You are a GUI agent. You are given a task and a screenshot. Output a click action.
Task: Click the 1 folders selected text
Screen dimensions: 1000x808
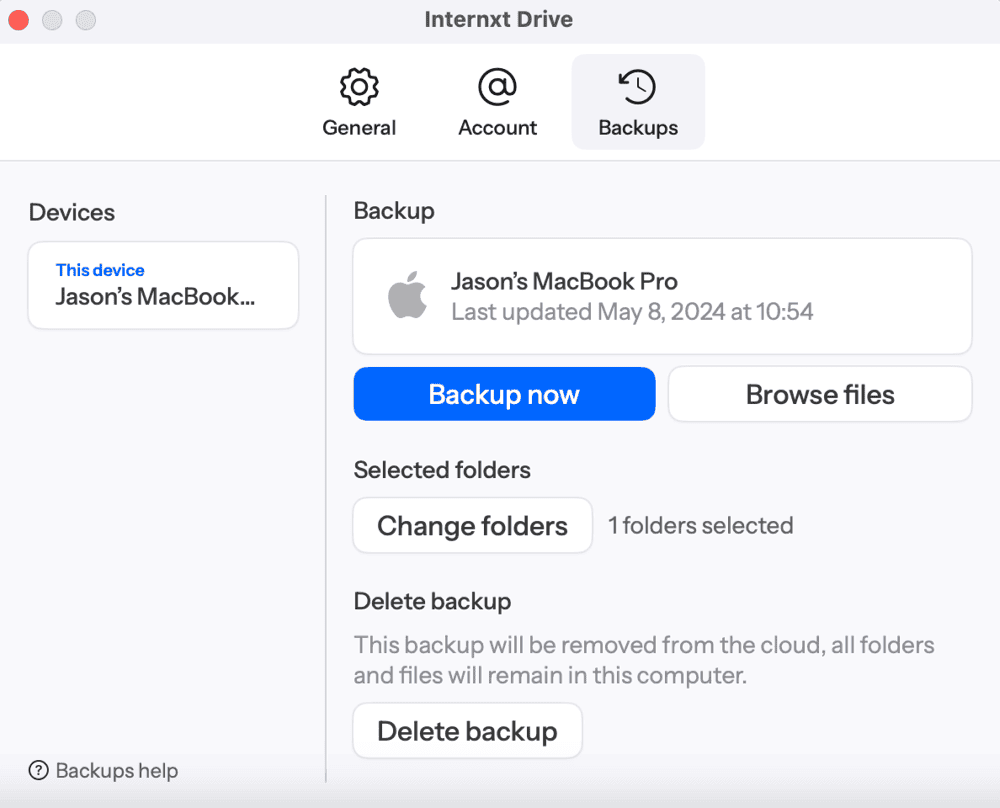(700, 525)
